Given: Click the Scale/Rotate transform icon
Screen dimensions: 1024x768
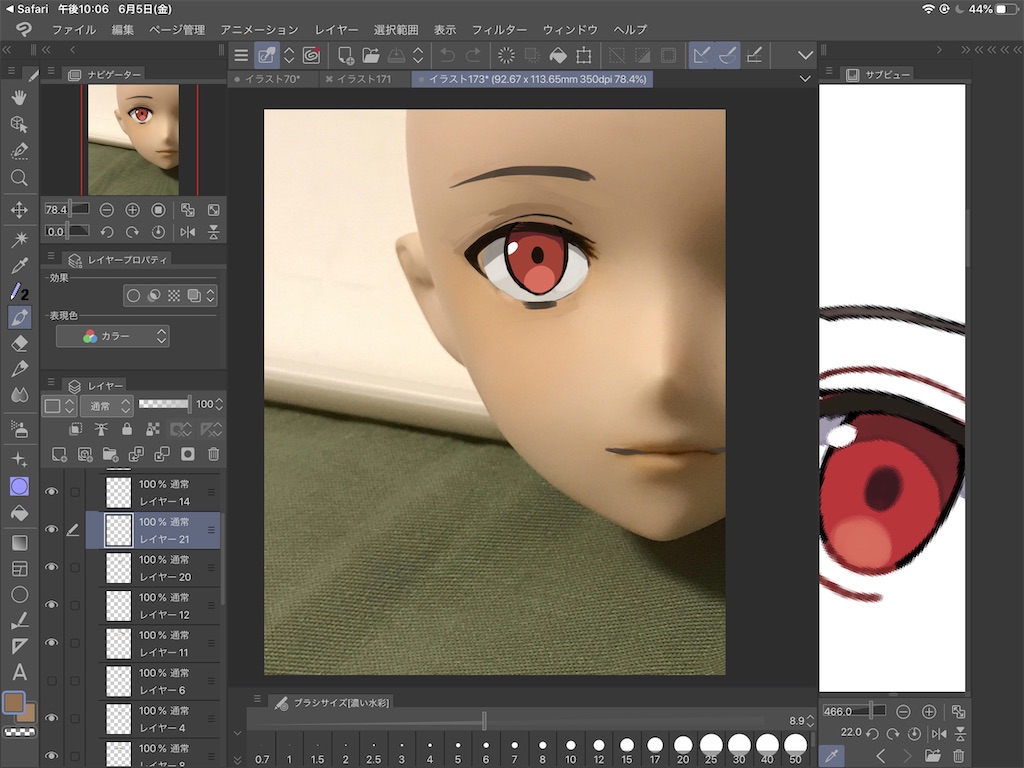Looking at the screenshot, I should (584, 56).
